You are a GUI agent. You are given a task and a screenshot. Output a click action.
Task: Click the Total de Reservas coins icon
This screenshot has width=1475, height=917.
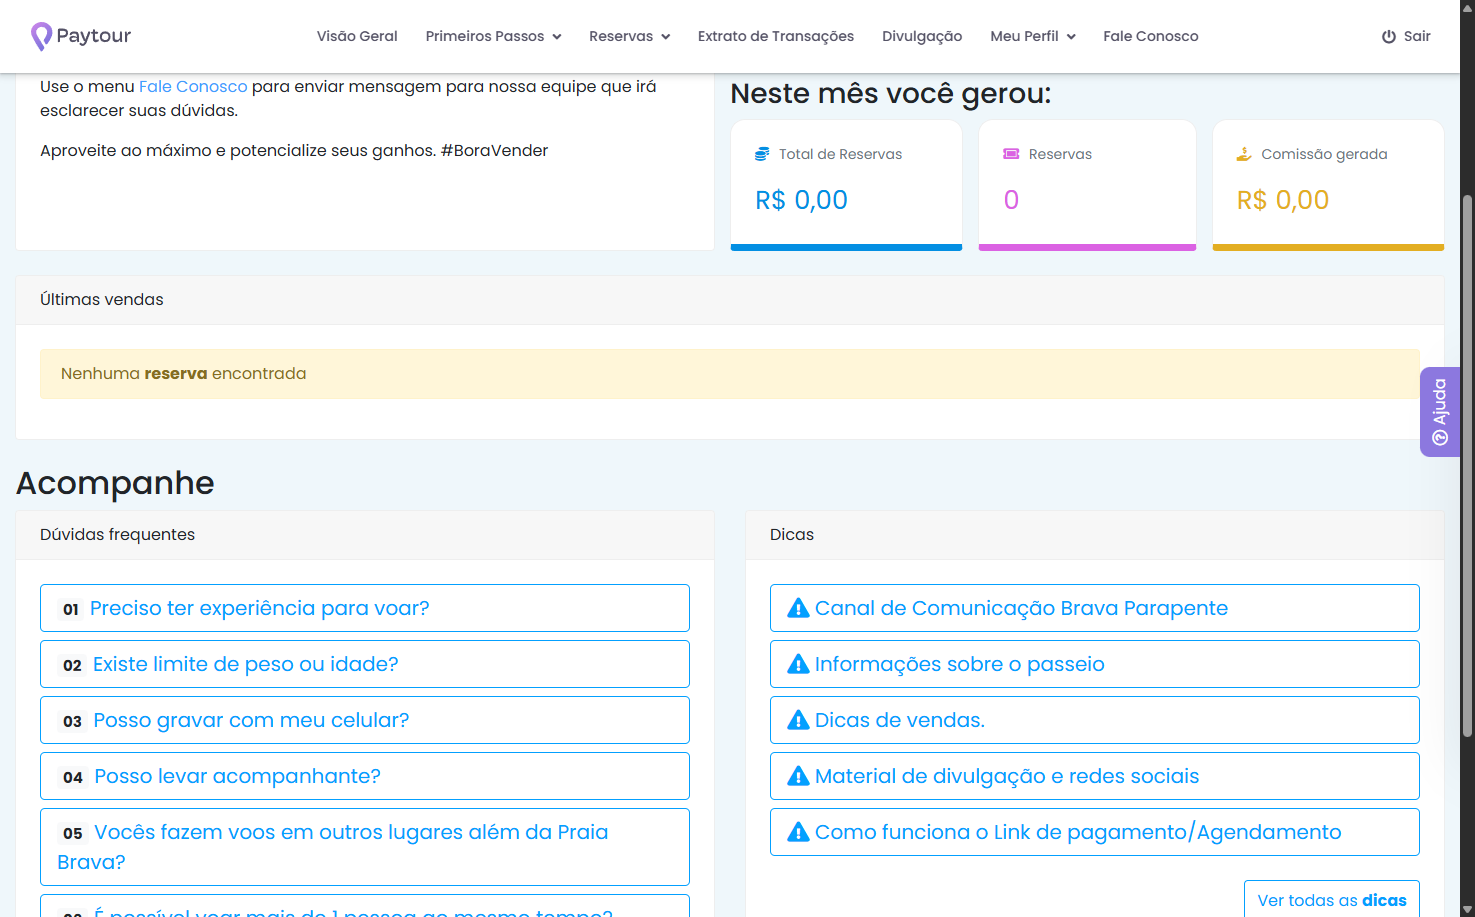click(x=762, y=154)
